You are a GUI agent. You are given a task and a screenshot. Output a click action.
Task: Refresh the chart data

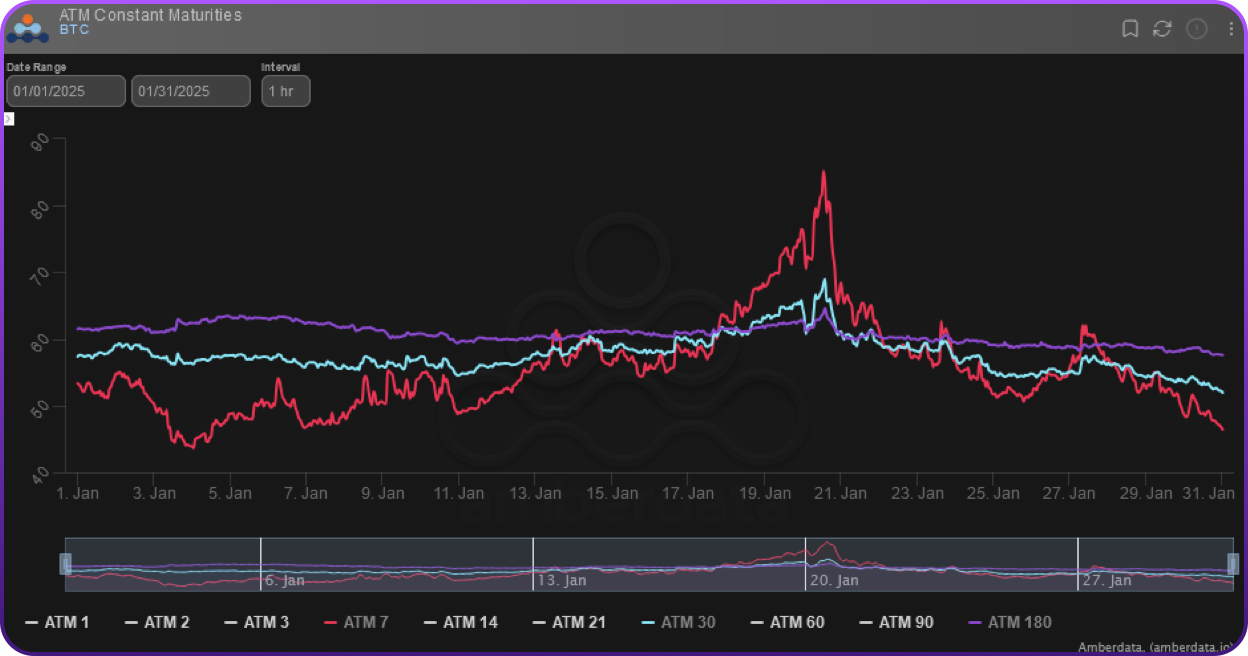1162,29
